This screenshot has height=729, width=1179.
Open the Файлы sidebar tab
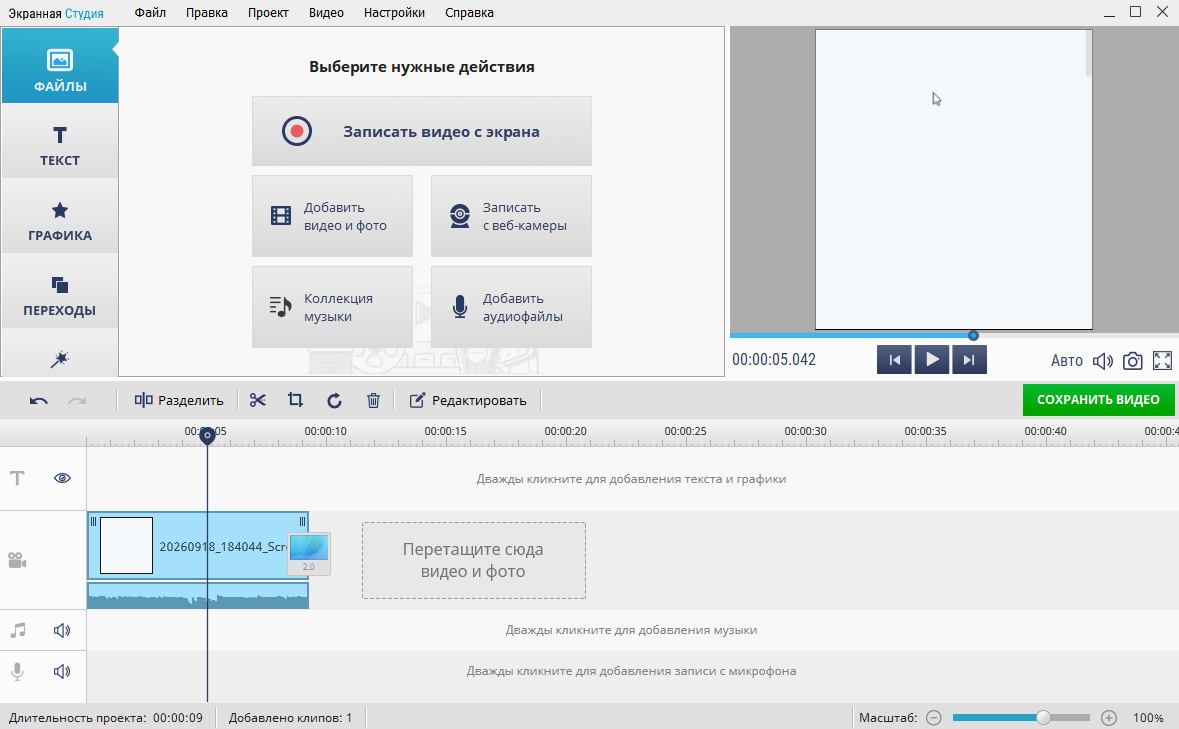59,65
